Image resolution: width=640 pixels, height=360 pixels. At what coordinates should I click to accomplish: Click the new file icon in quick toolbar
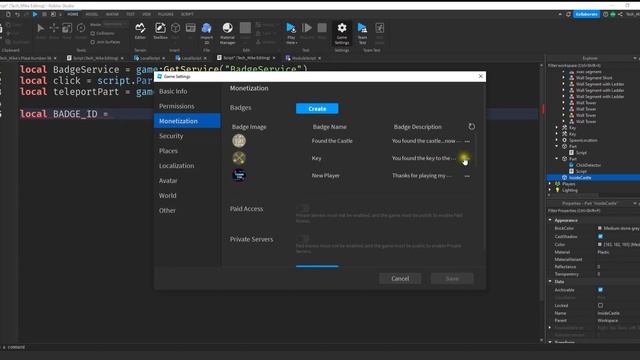8,14
